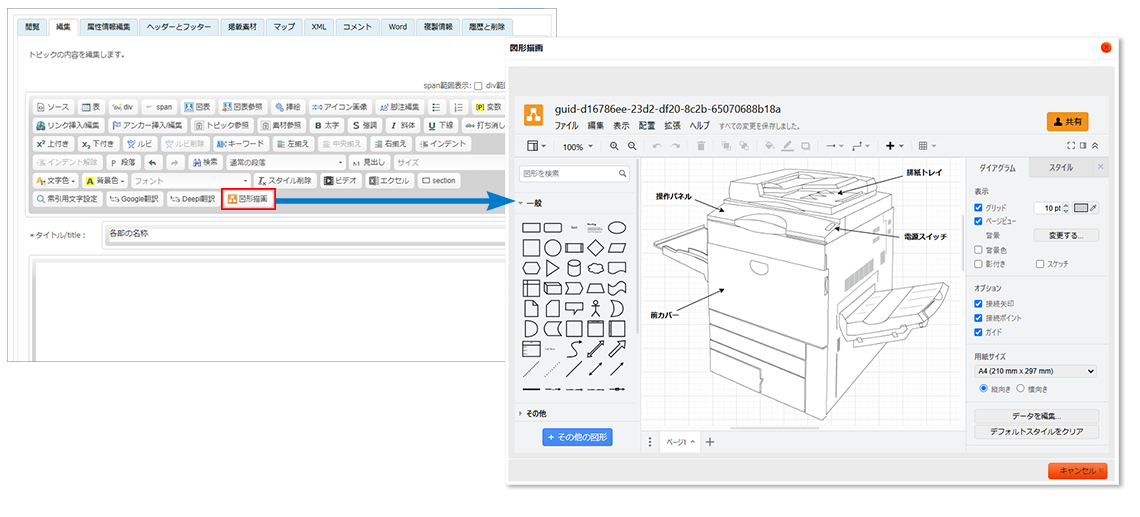Click the Google翻訳 translate button

(135, 199)
